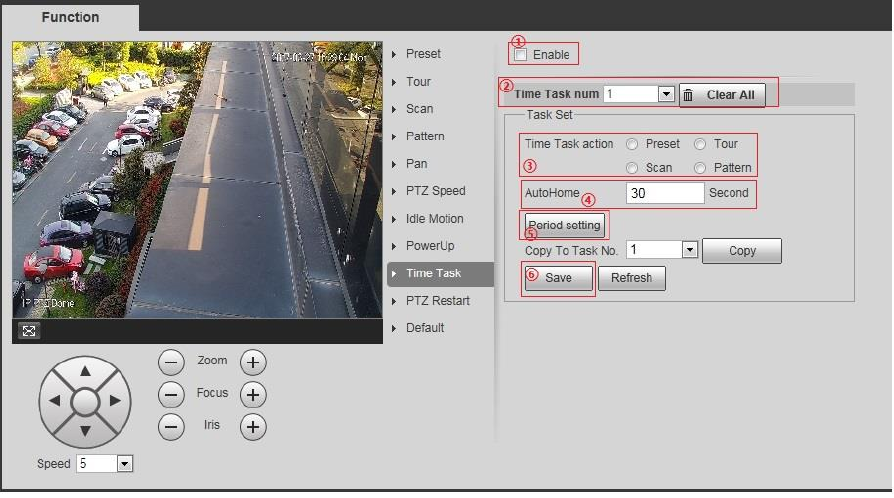
Task: Open the PTZ Speed menu item
Action: 436,191
